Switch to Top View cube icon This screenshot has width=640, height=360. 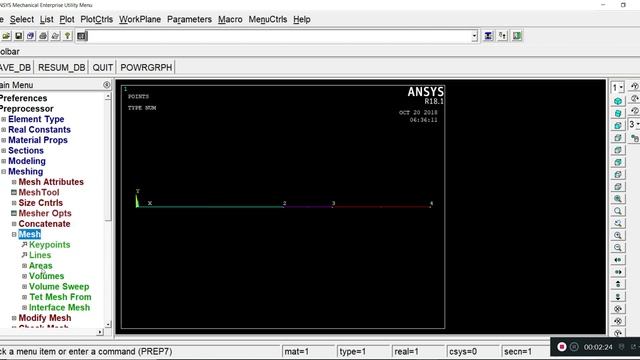tap(618, 150)
